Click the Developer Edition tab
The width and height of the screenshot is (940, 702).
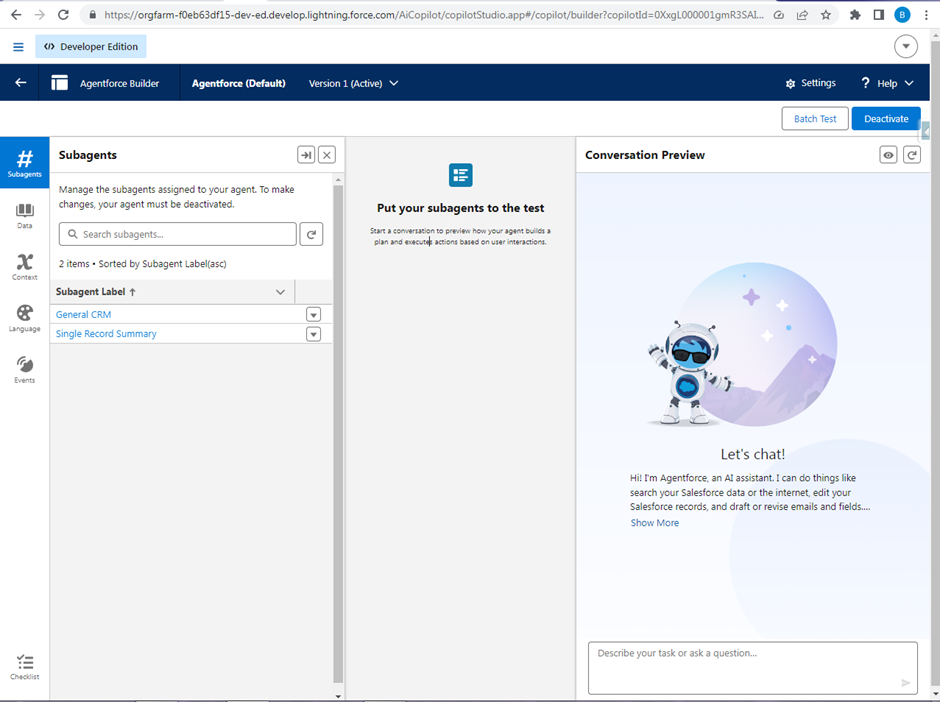(91, 47)
